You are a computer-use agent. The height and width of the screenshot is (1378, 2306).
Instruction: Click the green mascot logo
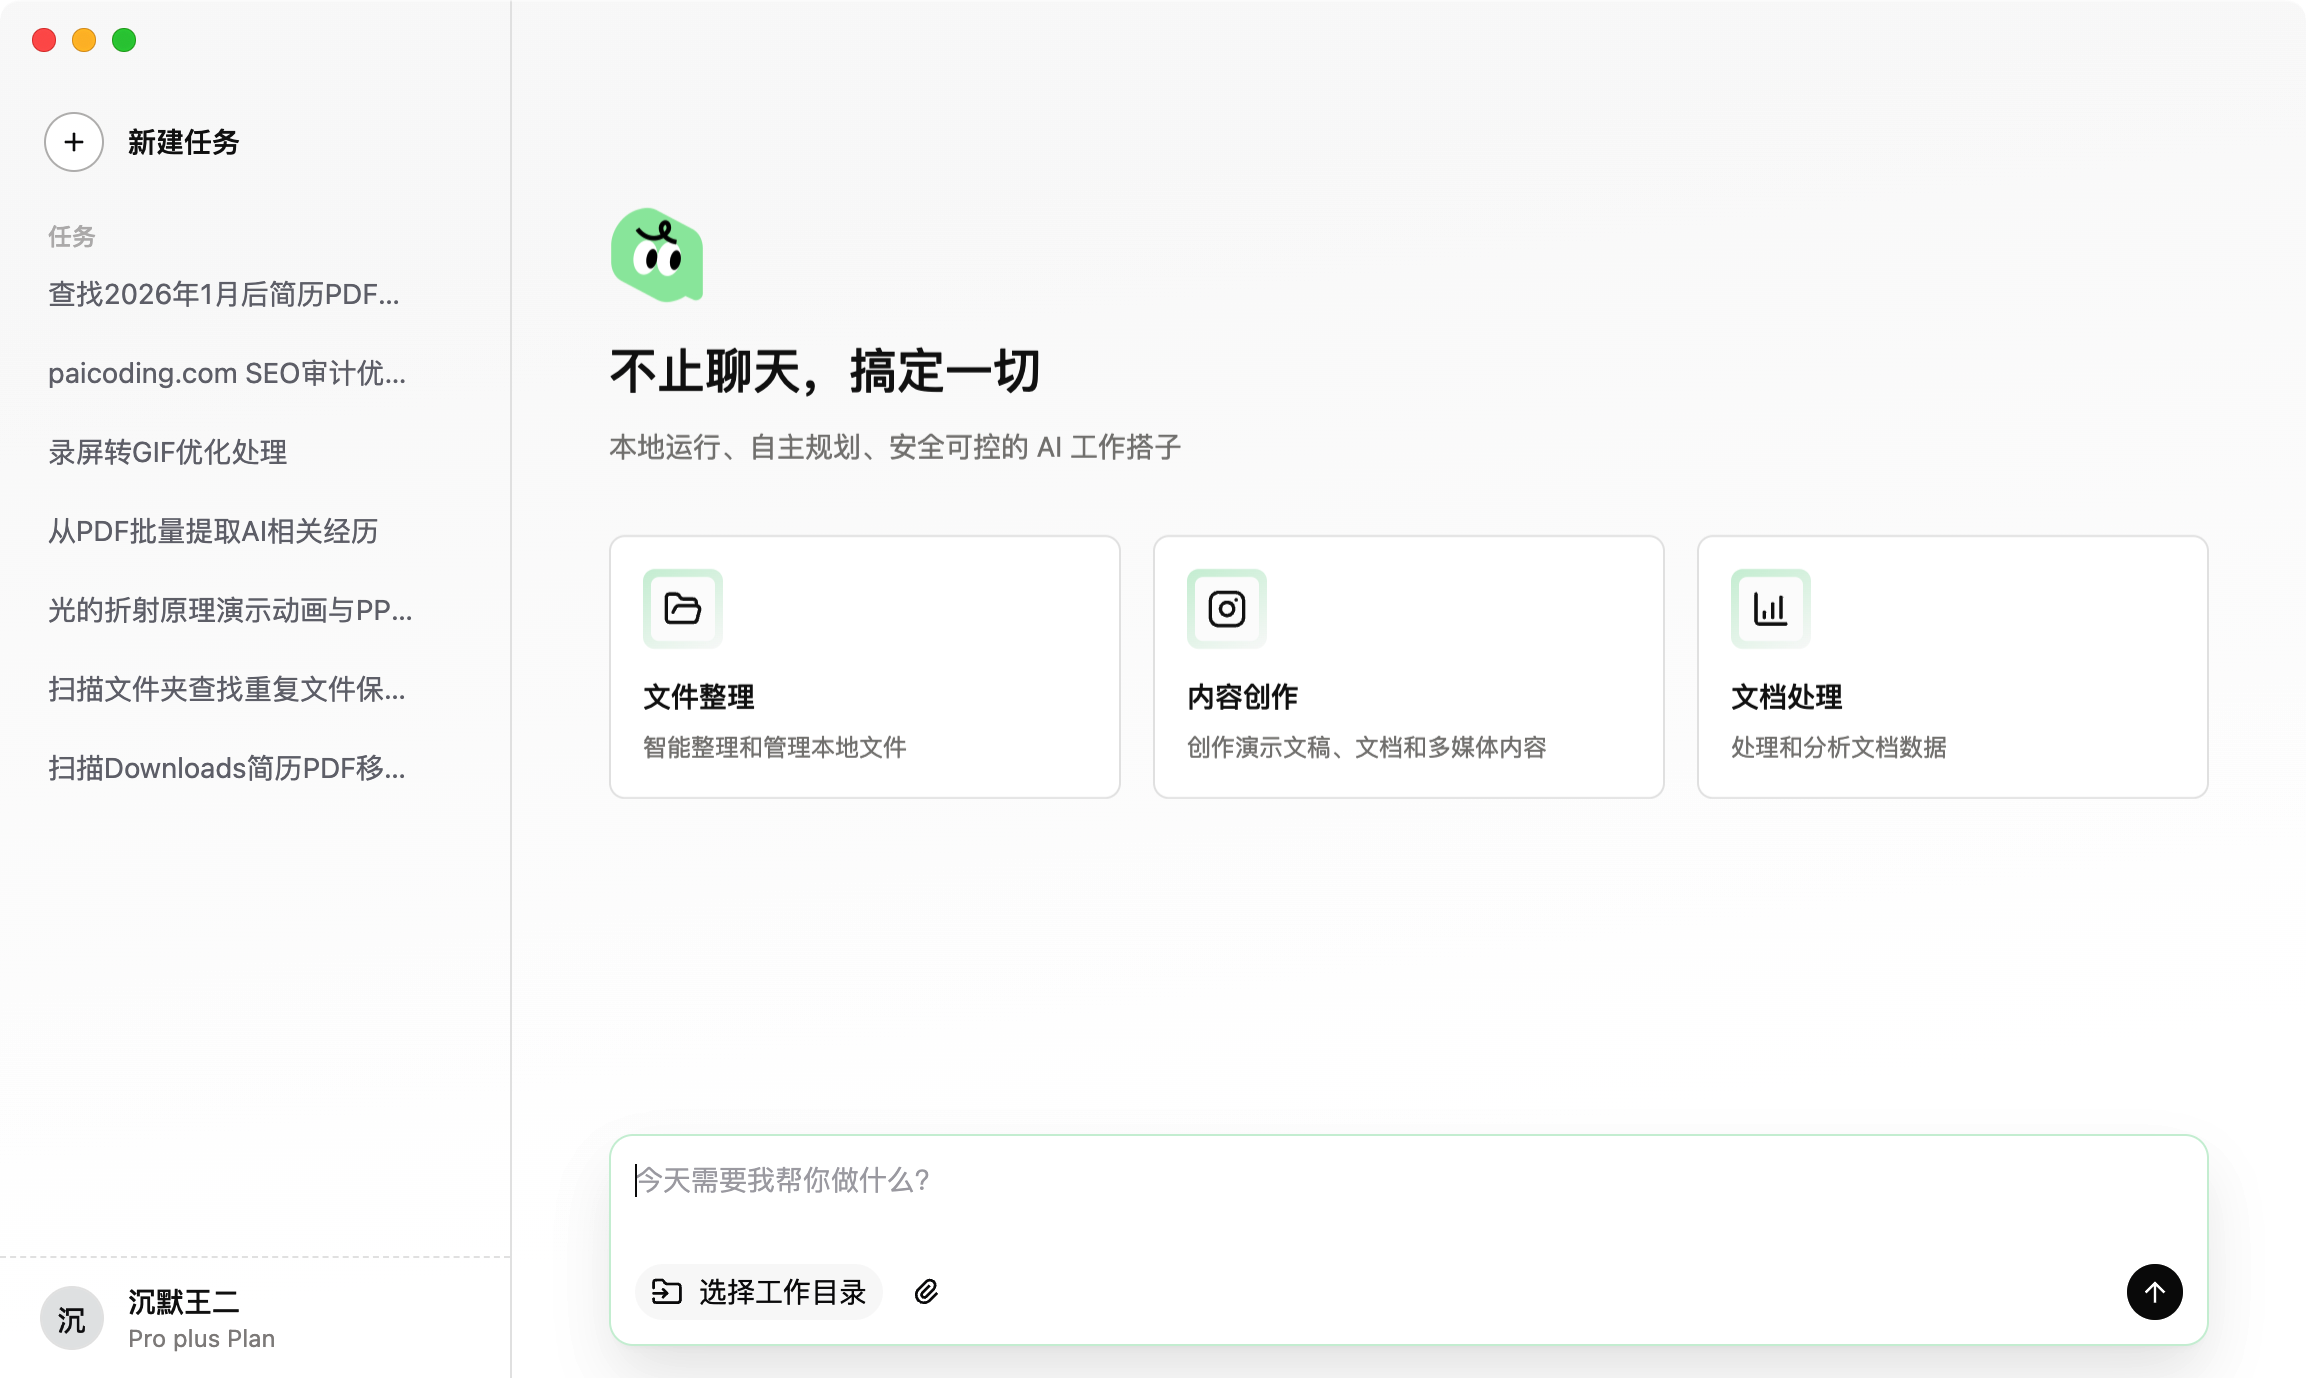(657, 255)
